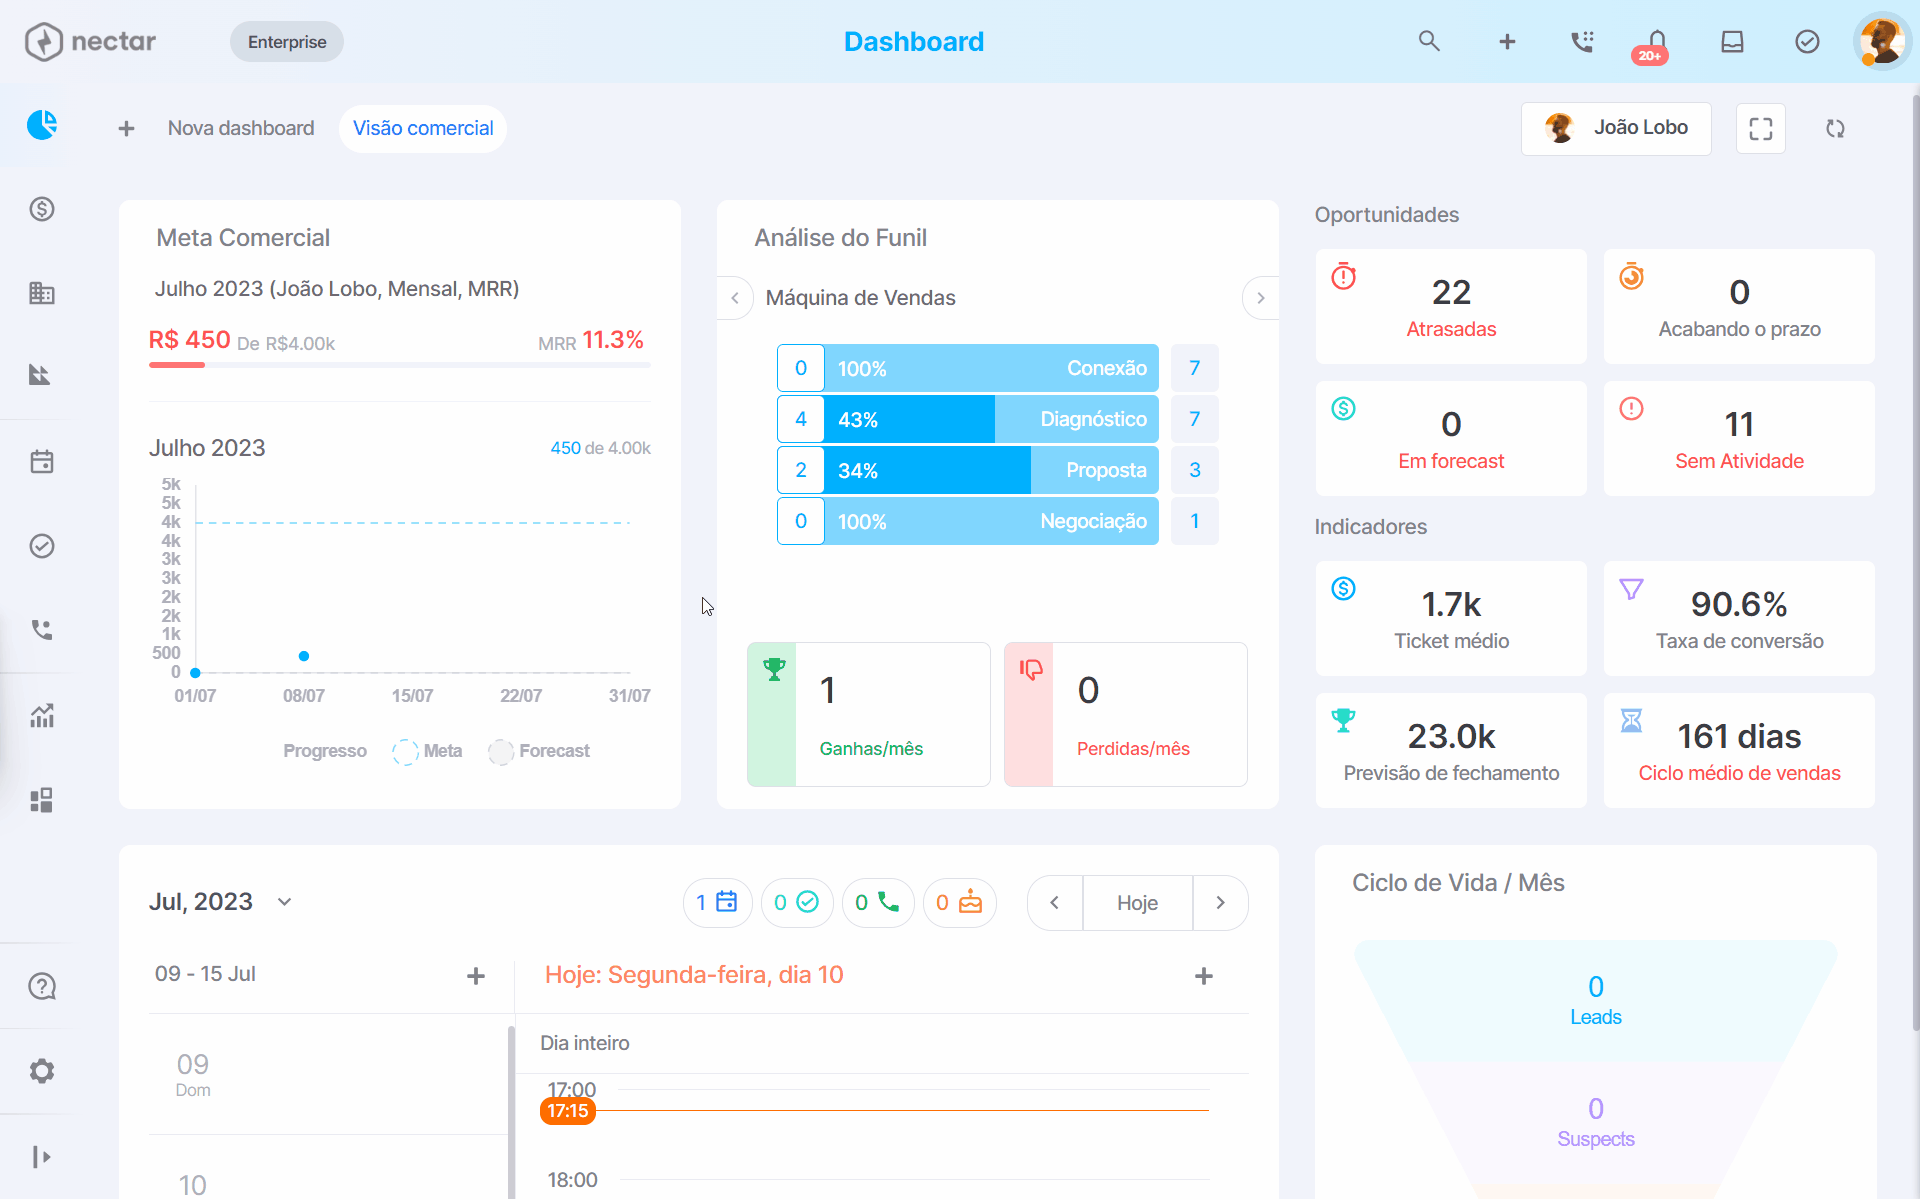Toggle the Meta legend in chart
Viewport: 1920px width, 1200px height.
click(x=428, y=751)
